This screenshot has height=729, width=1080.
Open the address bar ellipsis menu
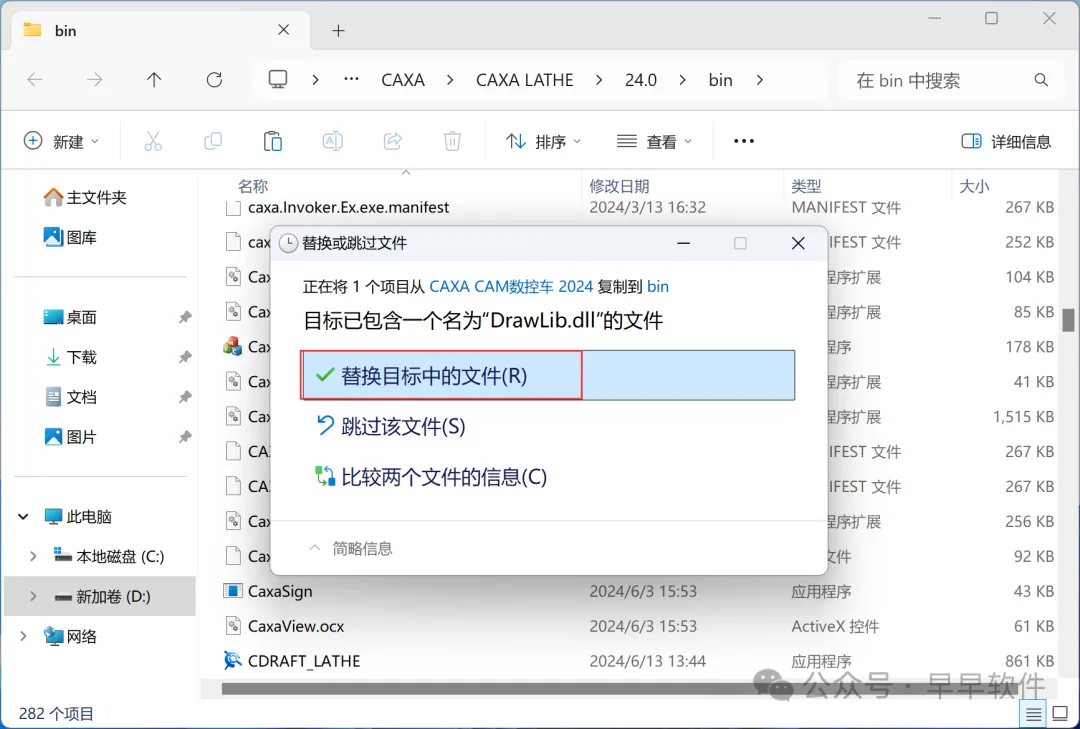[351, 80]
